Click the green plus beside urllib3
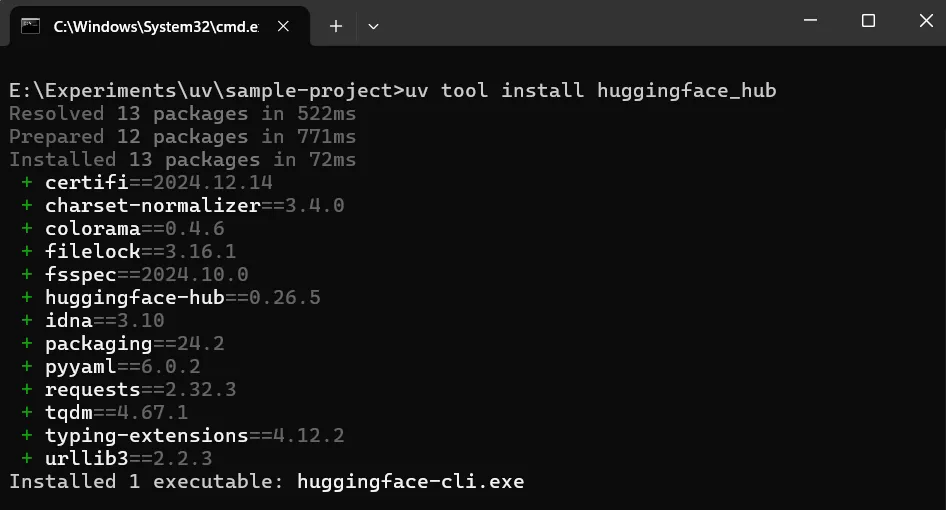Screen dimensions: 946x510 pos(27,457)
